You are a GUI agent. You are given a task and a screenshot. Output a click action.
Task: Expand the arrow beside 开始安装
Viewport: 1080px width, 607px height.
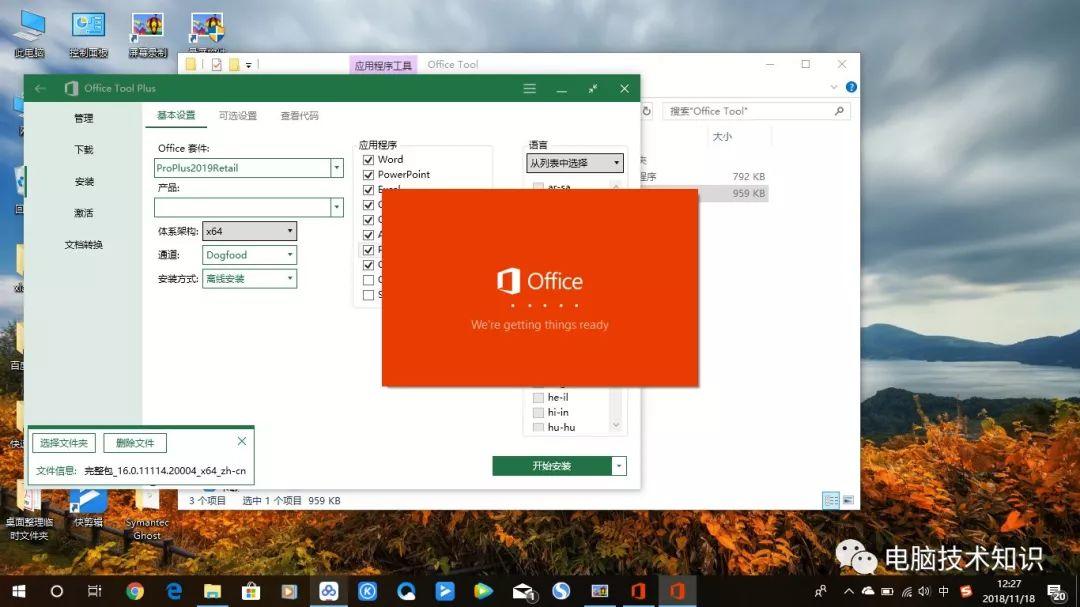coord(619,466)
